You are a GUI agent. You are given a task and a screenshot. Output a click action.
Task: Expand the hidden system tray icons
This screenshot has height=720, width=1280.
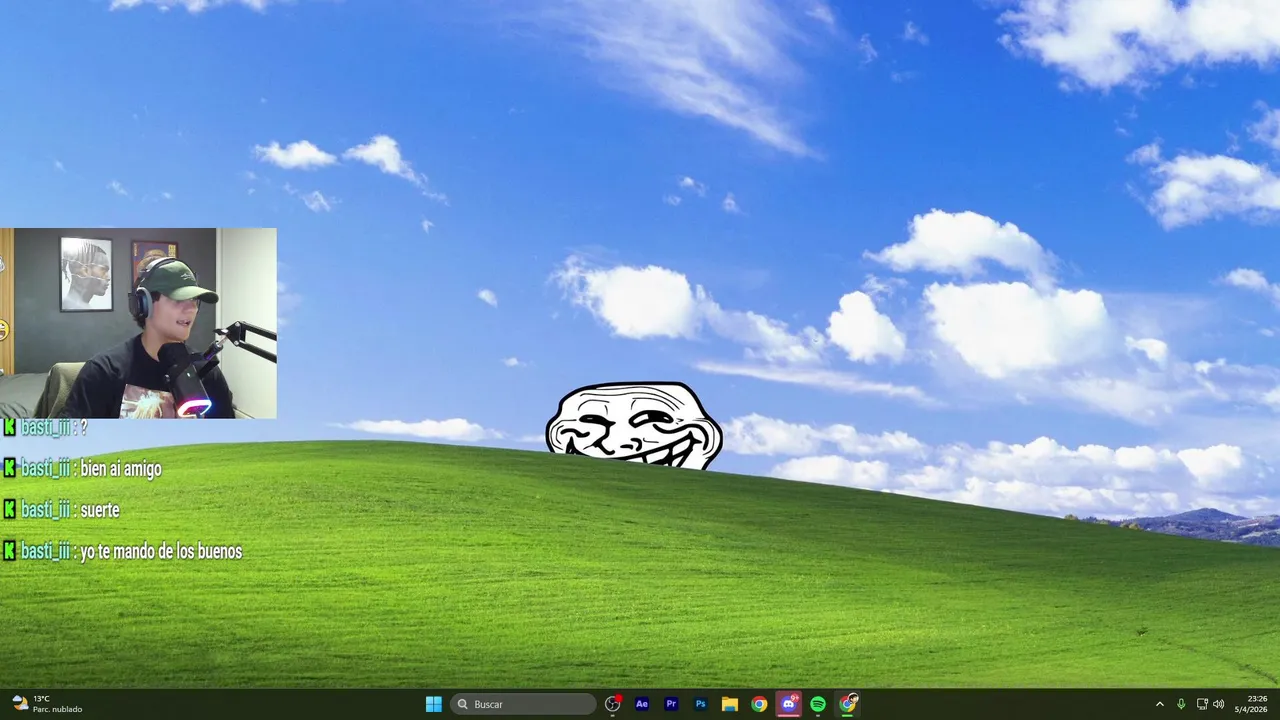coord(1160,704)
